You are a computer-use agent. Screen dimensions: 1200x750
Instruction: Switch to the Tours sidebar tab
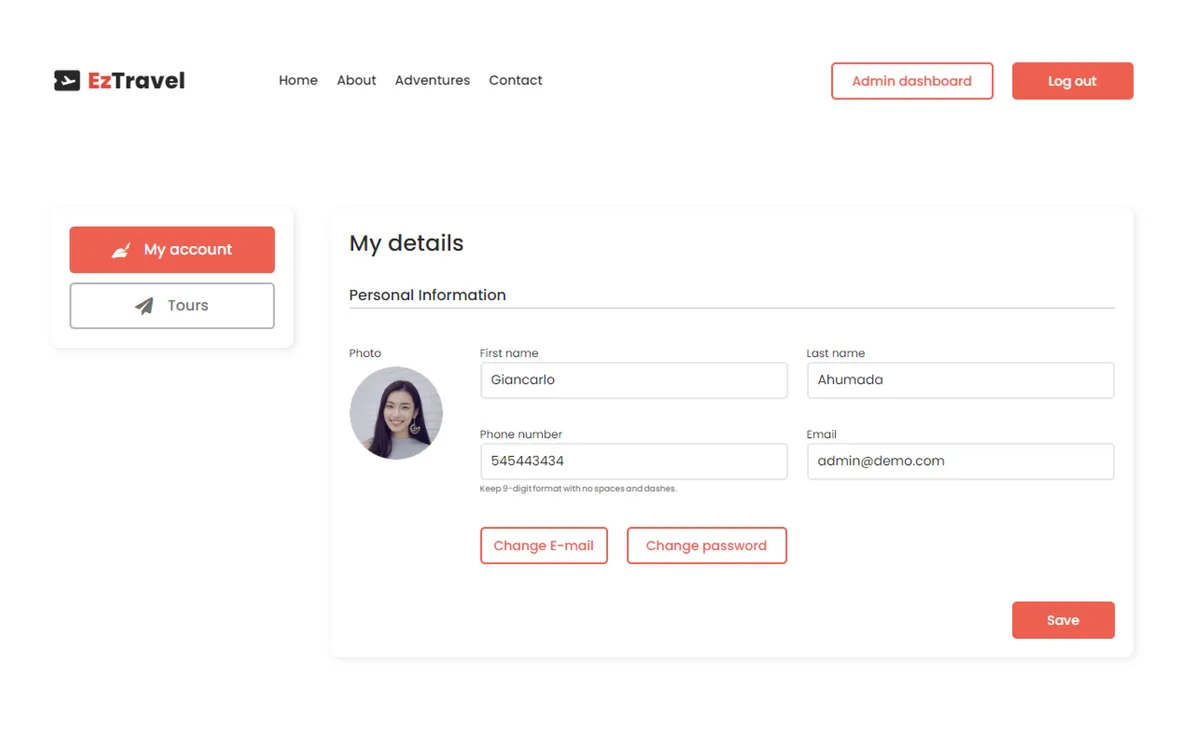[172, 306]
